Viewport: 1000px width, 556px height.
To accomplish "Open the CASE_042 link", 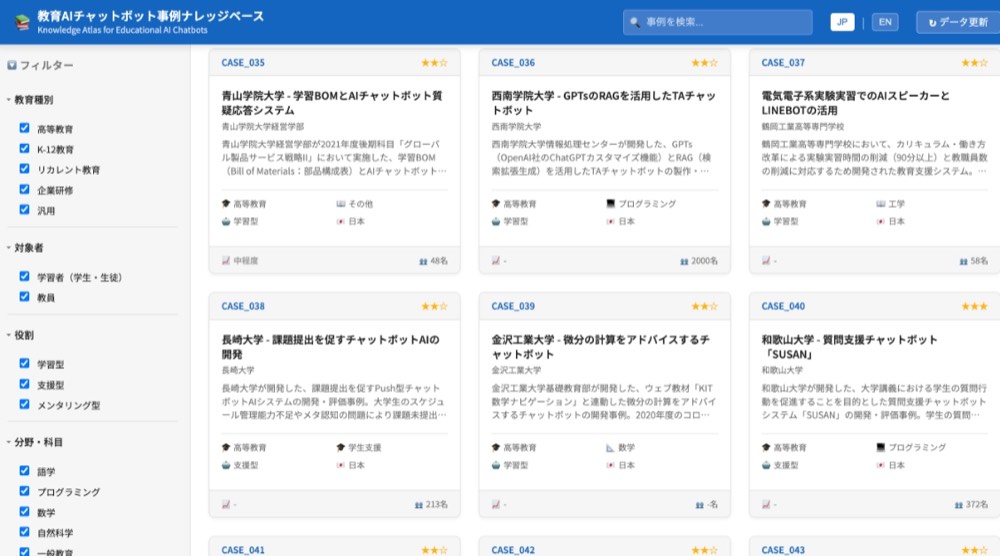I will click(x=513, y=550).
